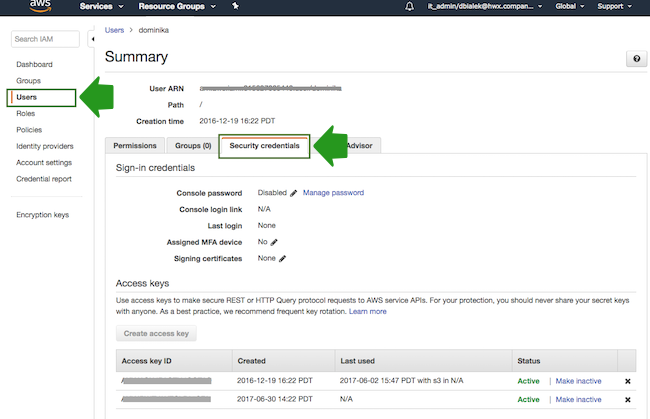Screen dimensions: 650x419
Task: Edit Console password using the pencil icon
Action: pyautogui.click(x=294, y=193)
